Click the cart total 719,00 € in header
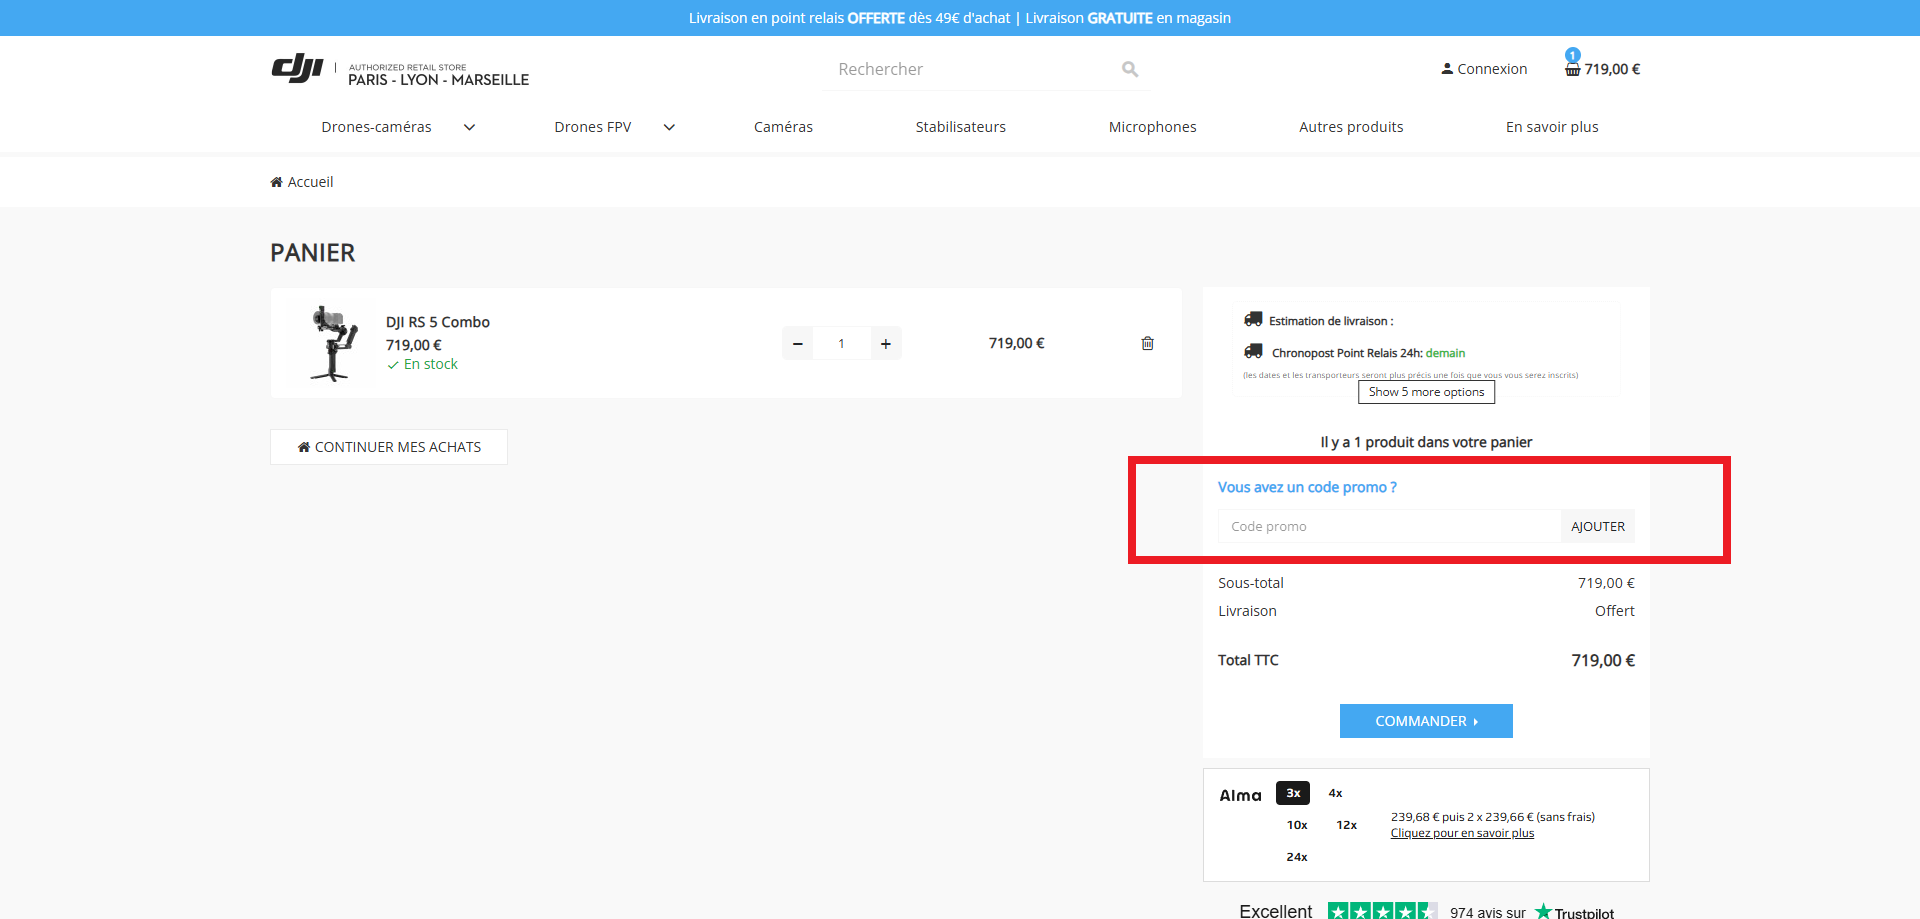Viewport: 1920px width, 919px height. pos(1612,69)
